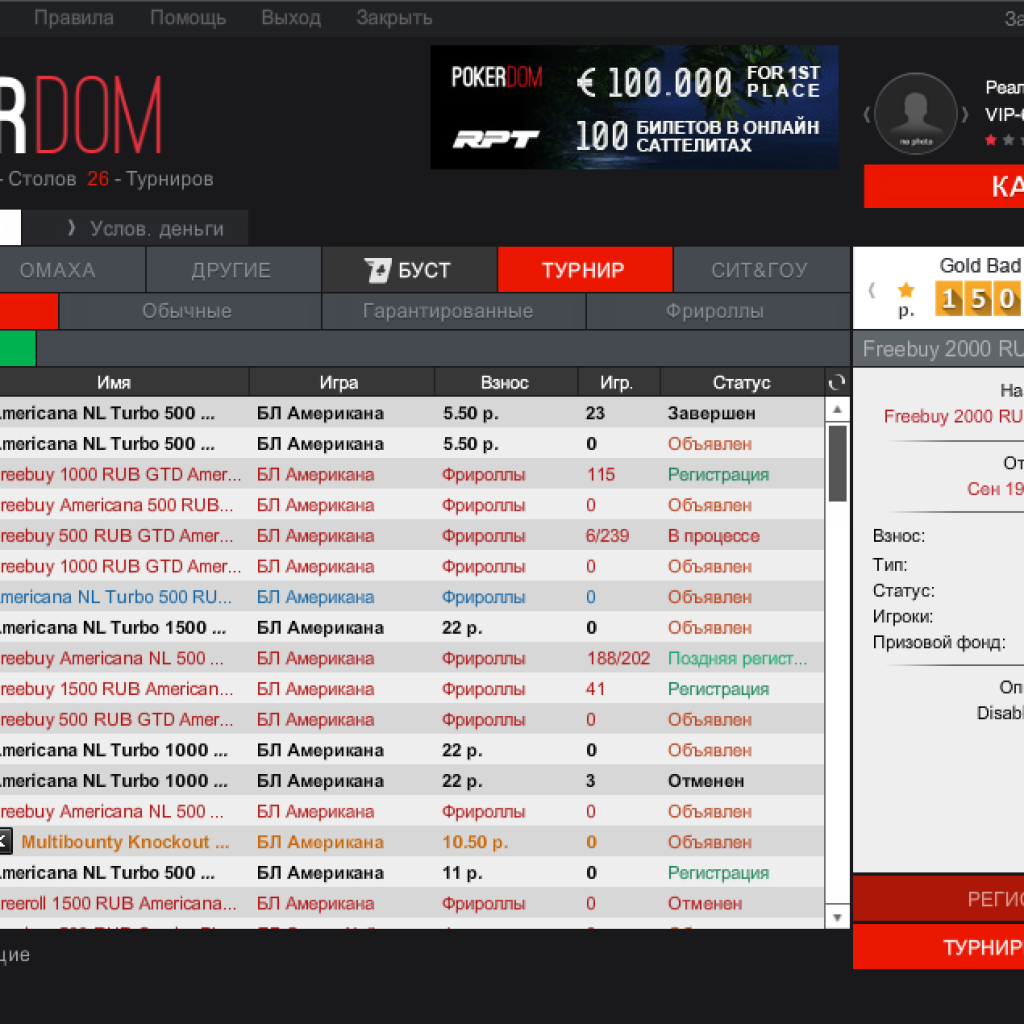Select the Multibounty Knockout tournament row
The image size is (1024, 1024).
(412, 842)
